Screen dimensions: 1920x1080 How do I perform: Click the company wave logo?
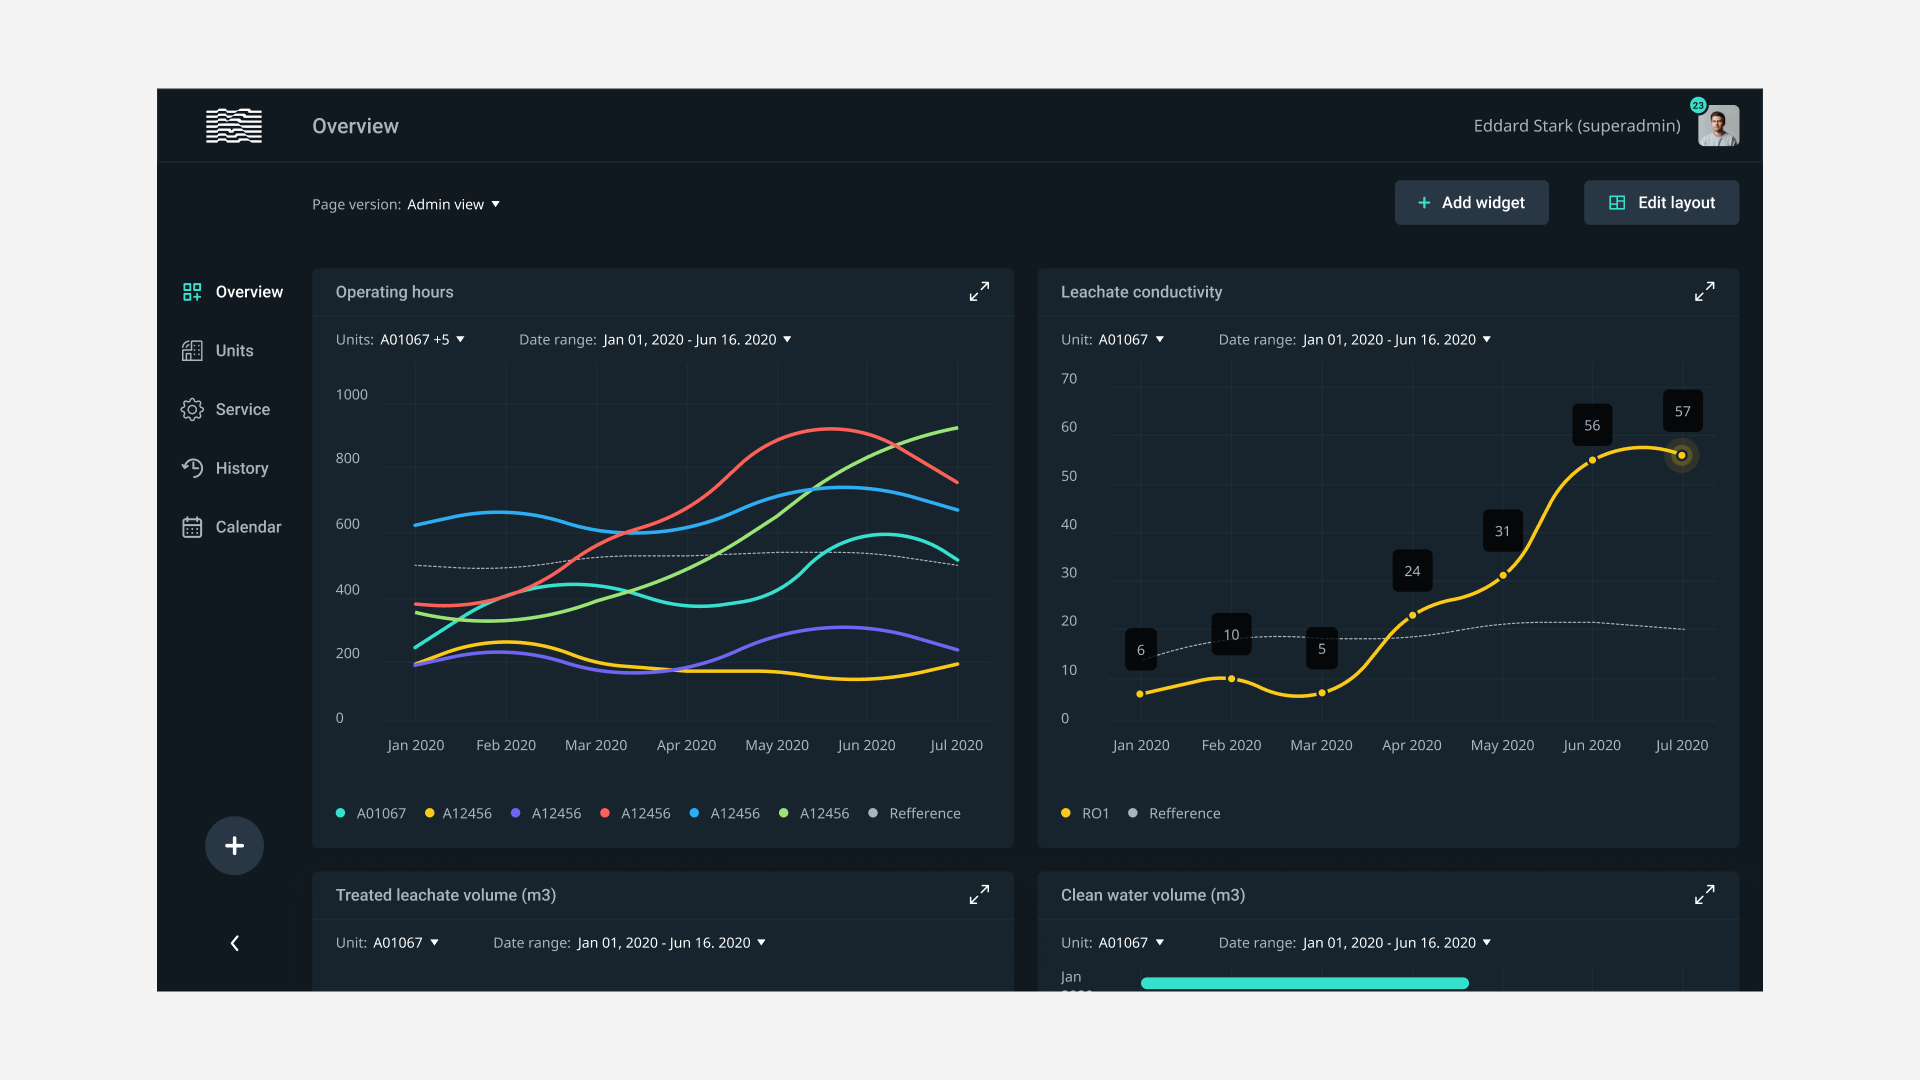click(x=233, y=125)
